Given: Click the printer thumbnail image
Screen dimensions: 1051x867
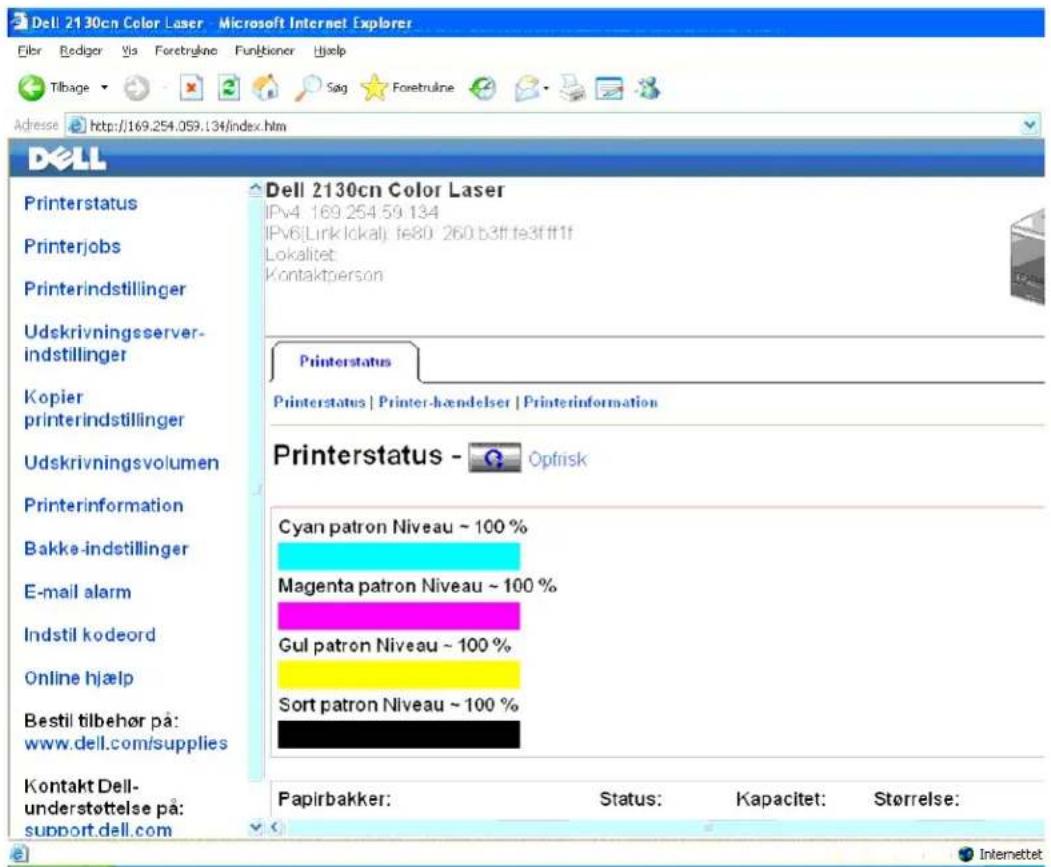Looking at the screenshot, I should pos(1027,256).
